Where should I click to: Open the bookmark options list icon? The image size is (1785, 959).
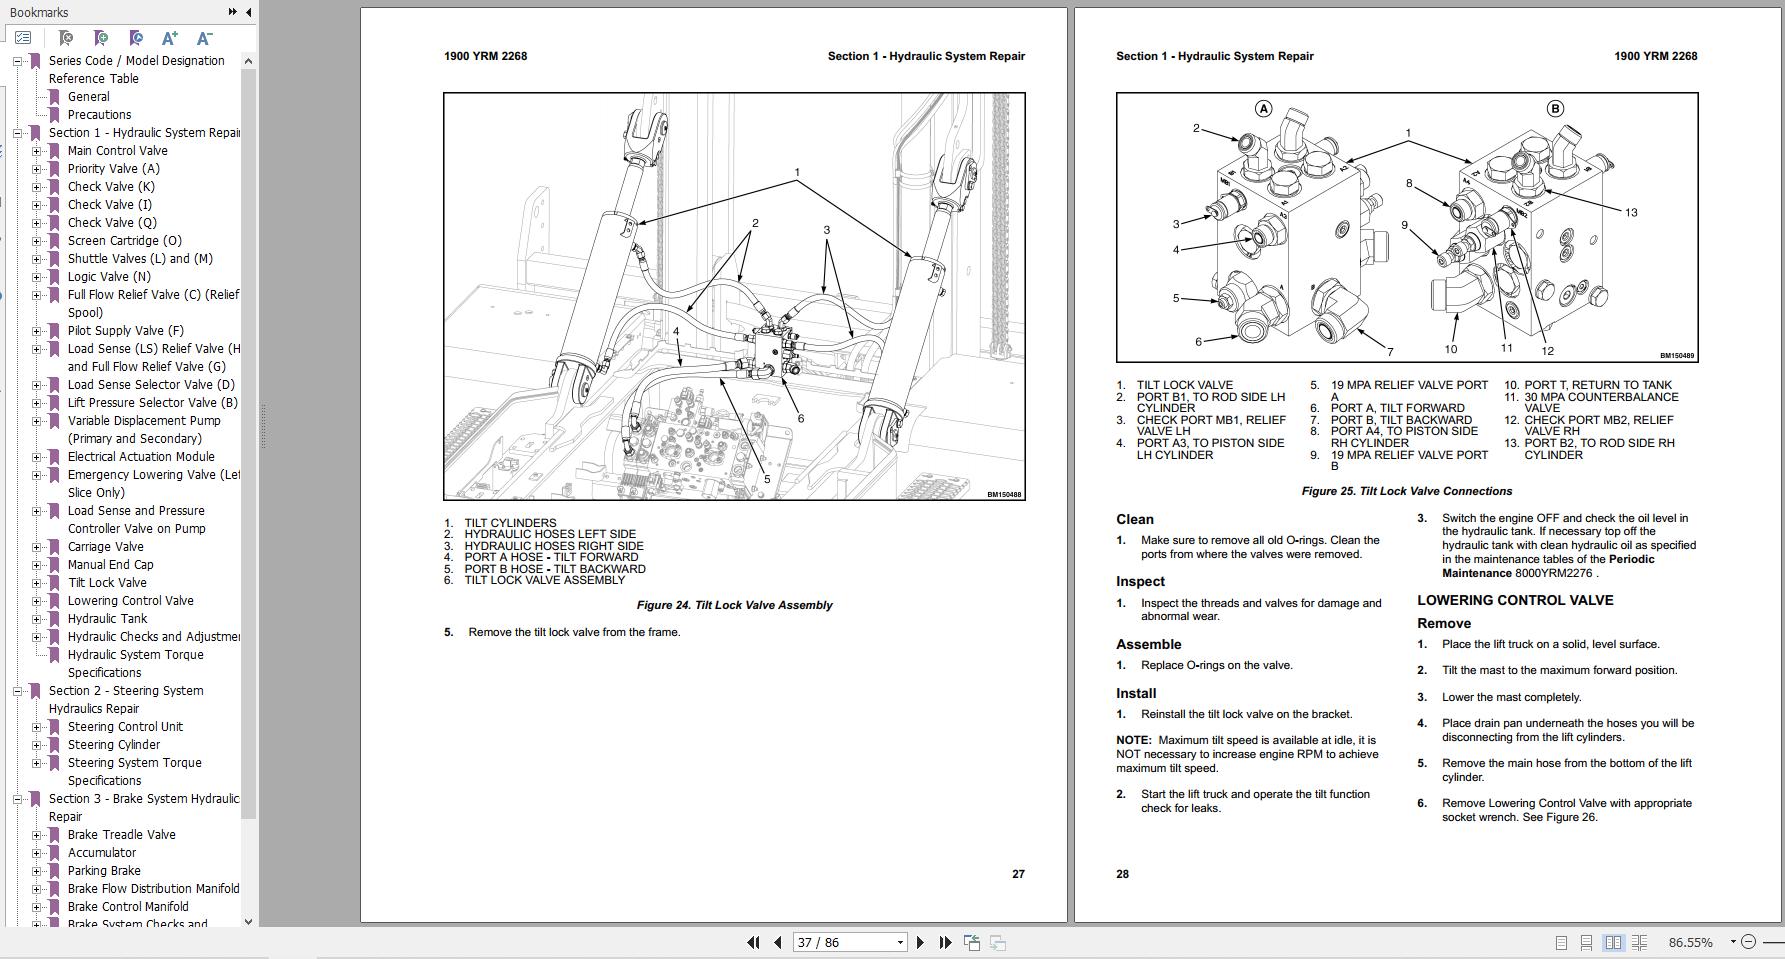click(22, 38)
